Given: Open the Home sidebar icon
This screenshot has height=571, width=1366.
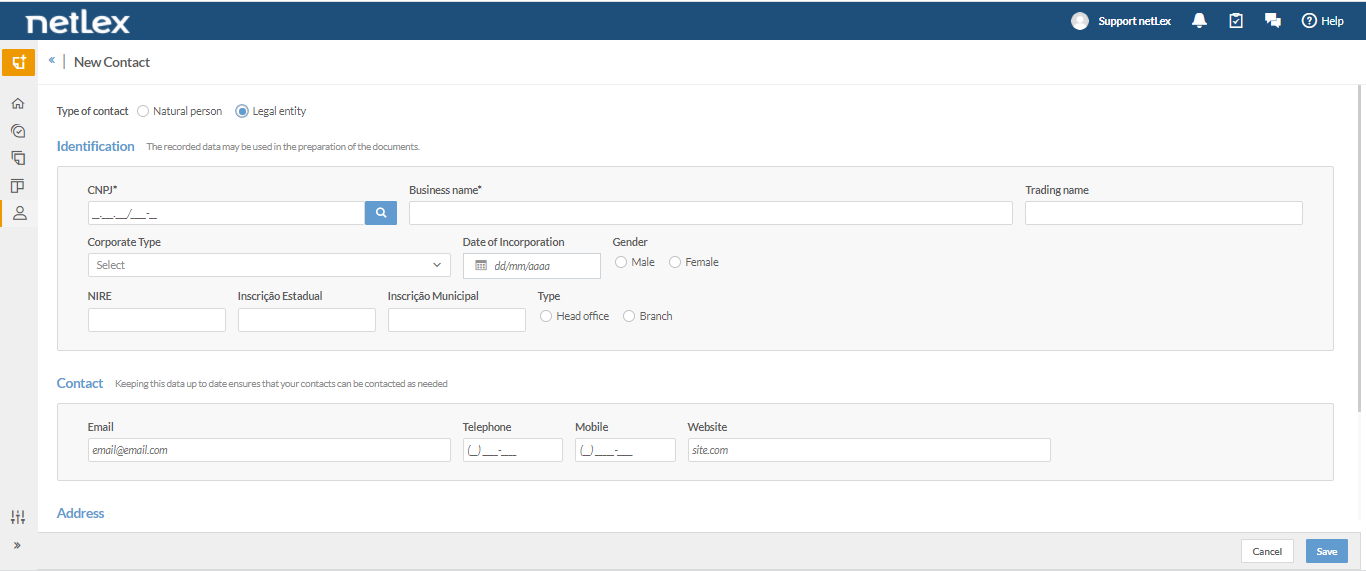Looking at the screenshot, I should (x=18, y=103).
